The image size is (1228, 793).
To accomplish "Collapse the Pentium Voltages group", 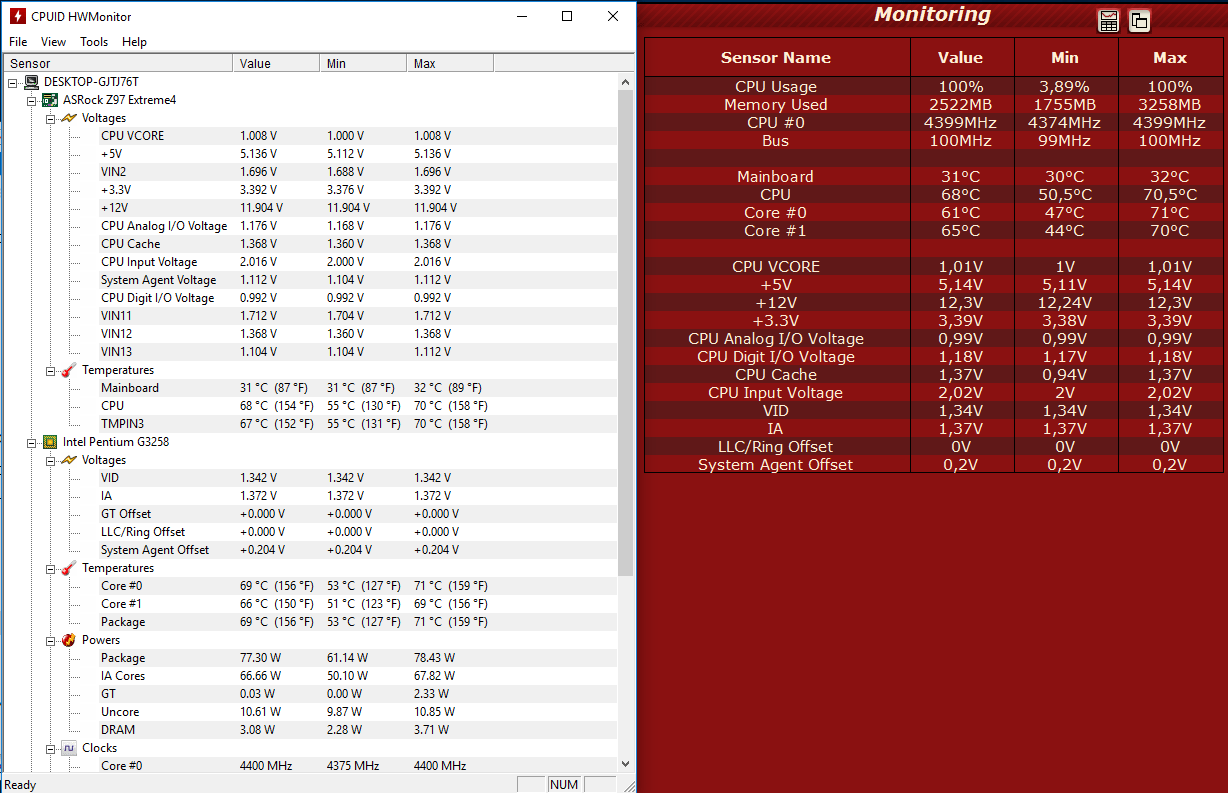I will click(50, 460).
